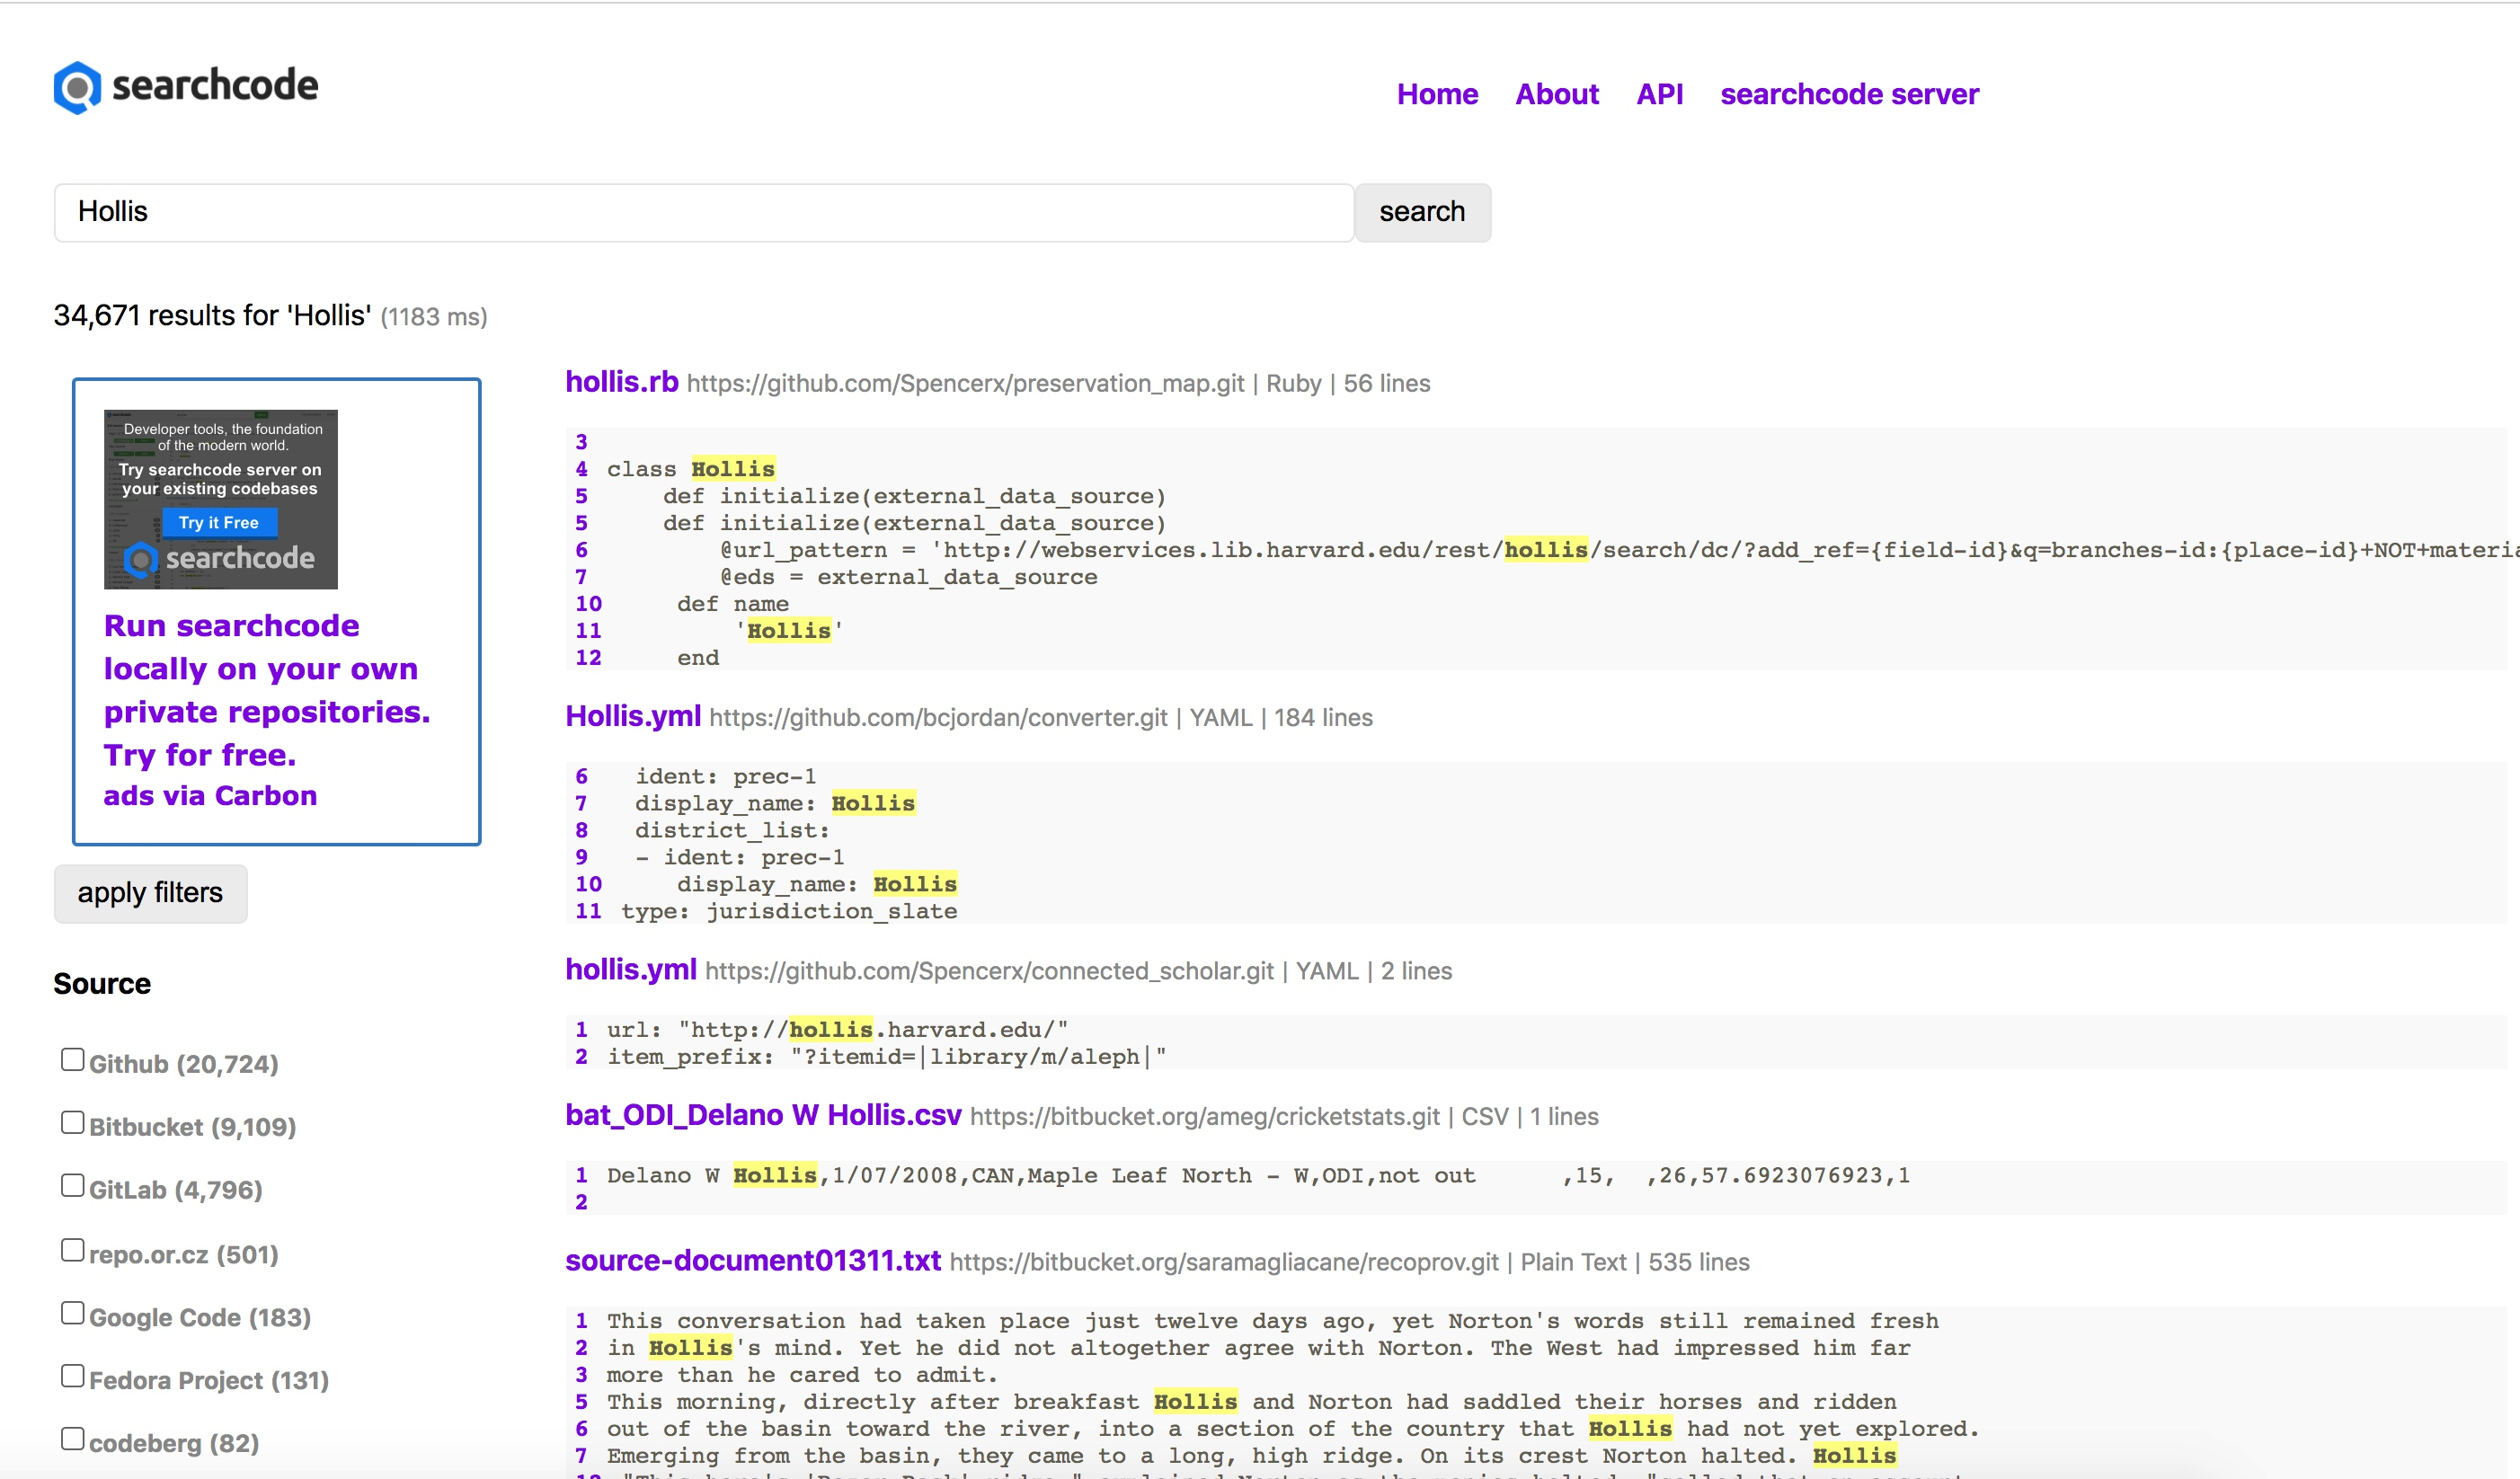Enable the Github source filter checkbox
This screenshot has width=2520, height=1479.
coord(72,1060)
